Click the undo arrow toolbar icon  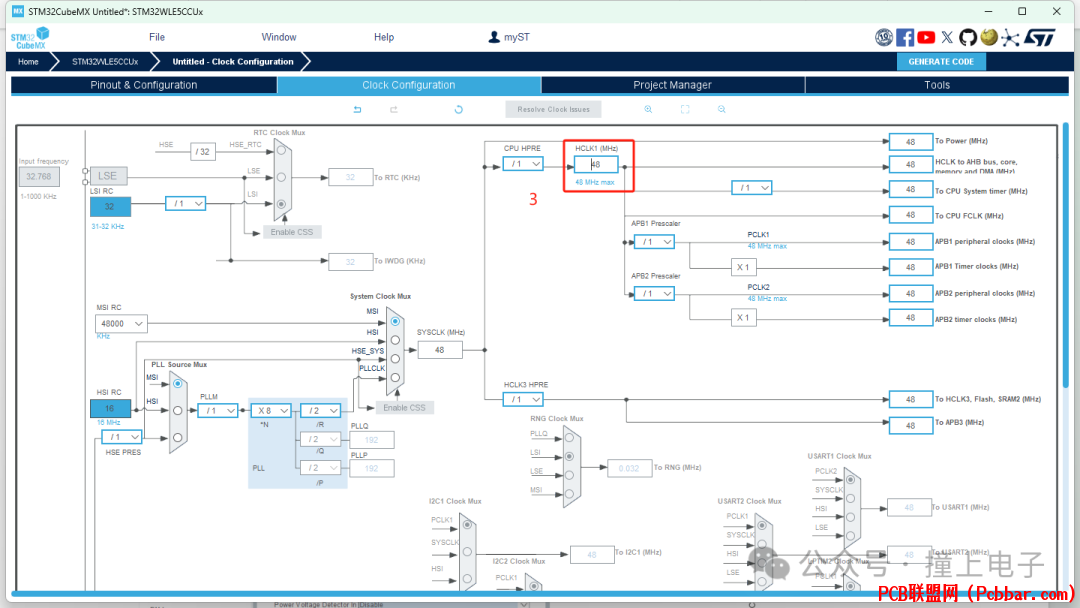click(357, 109)
